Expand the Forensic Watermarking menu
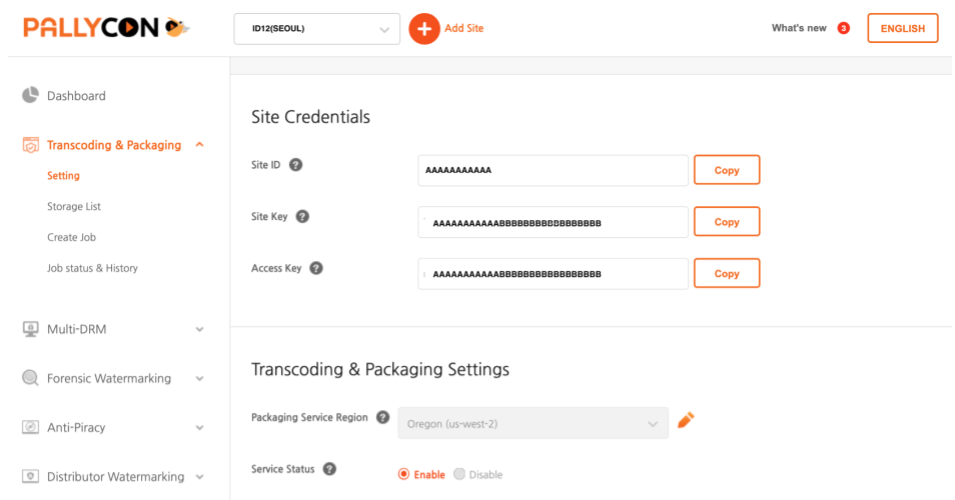Image resolution: width=955 pixels, height=500 pixels. (x=114, y=378)
